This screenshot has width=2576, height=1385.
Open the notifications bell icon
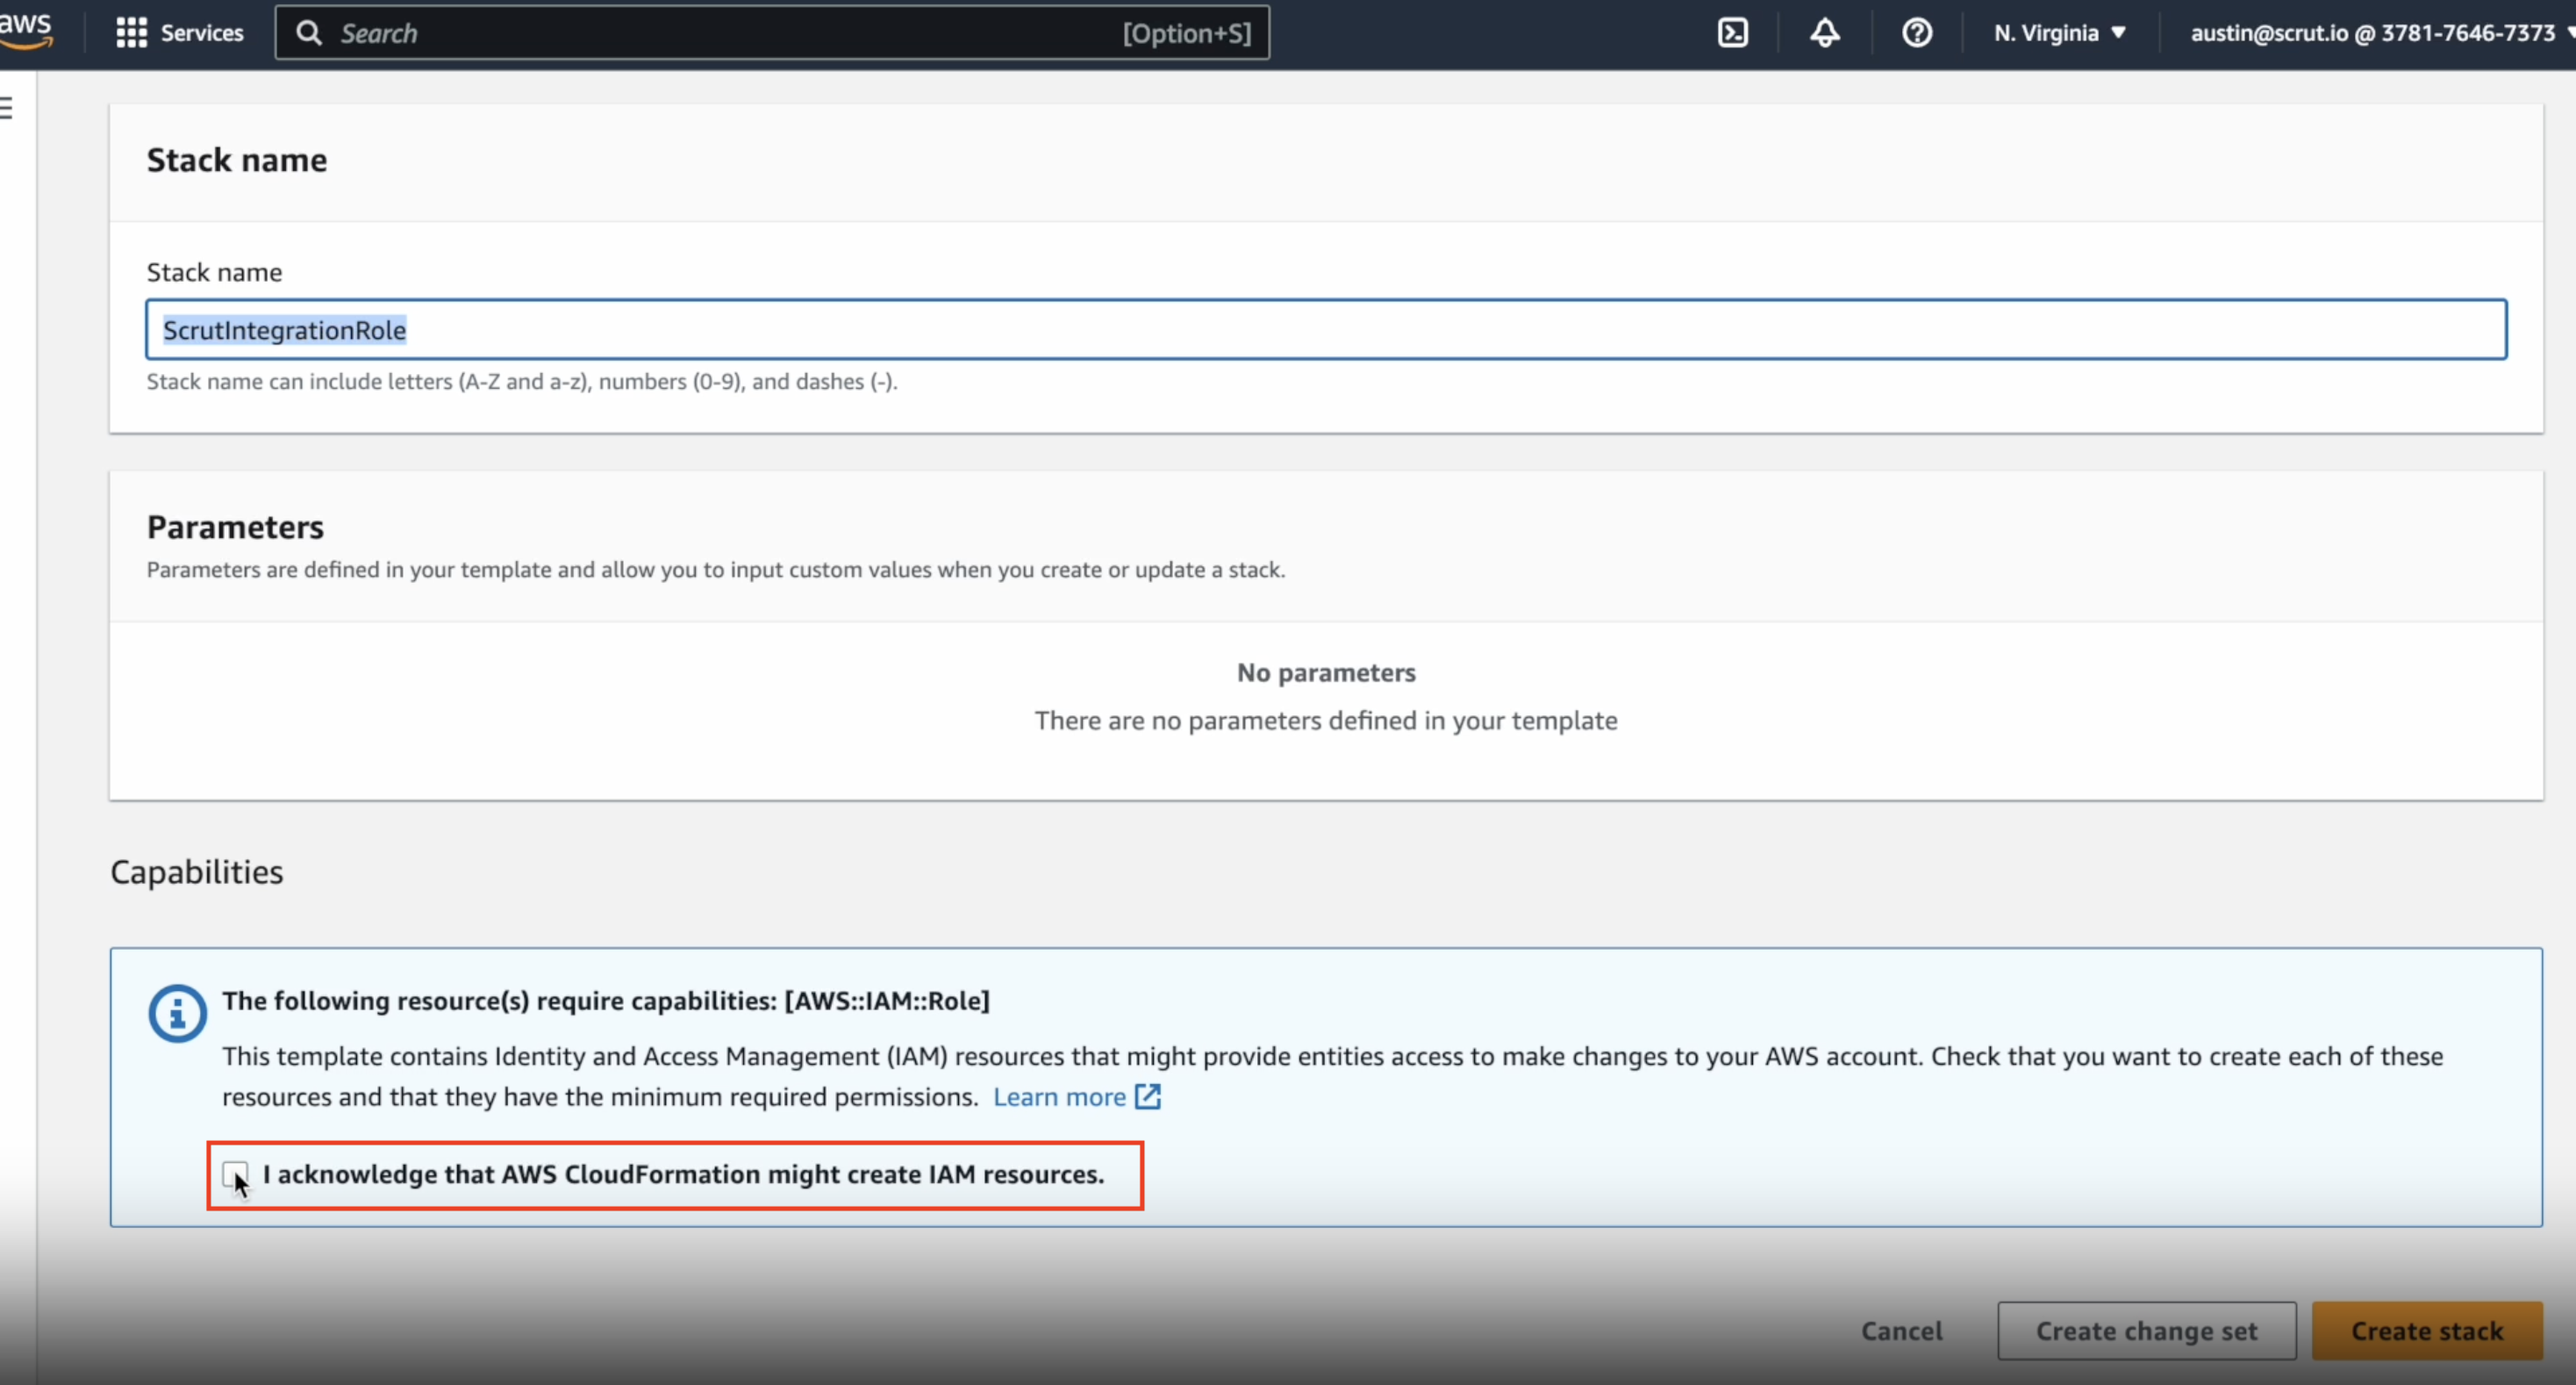1825,33
